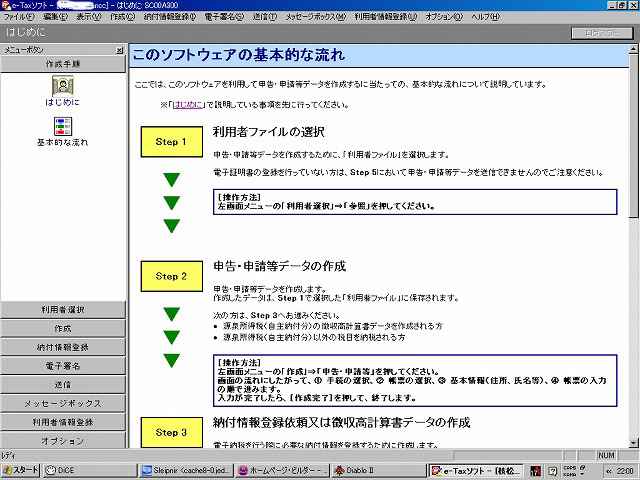Image resolution: width=640 pixels, height=480 pixels.
Task: Click the yellow Step 2 box
Action: 171,276
